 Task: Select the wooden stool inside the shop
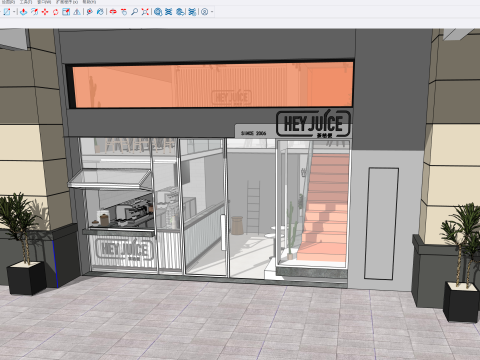[237, 225]
